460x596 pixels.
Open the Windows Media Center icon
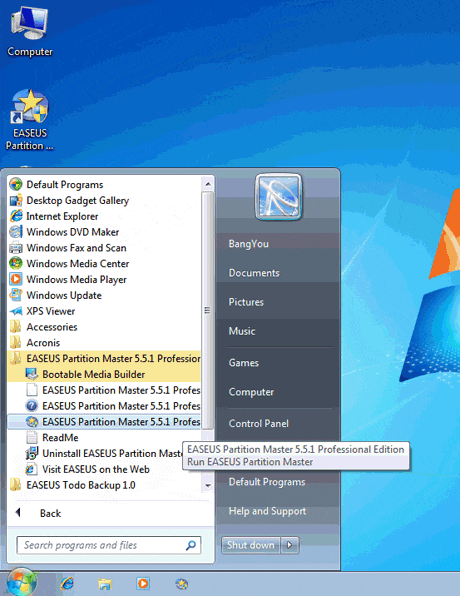coord(16,263)
